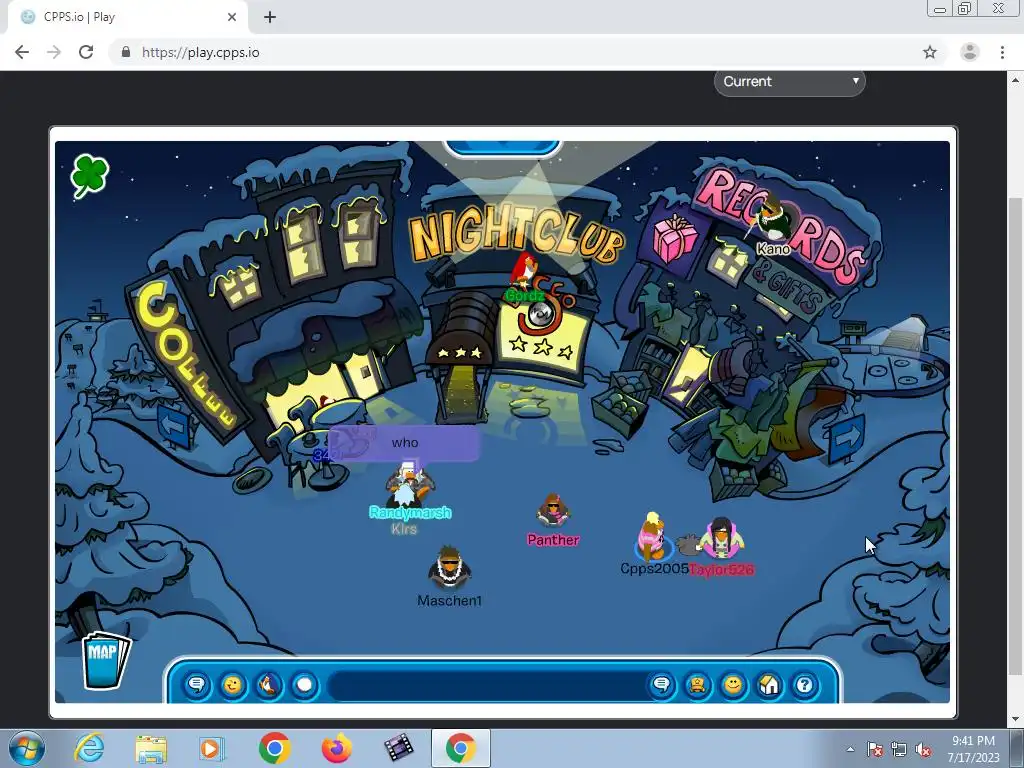Select the CPPS.io | Play tab
The width and height of the screenshot is (1024, 768).
127,17
